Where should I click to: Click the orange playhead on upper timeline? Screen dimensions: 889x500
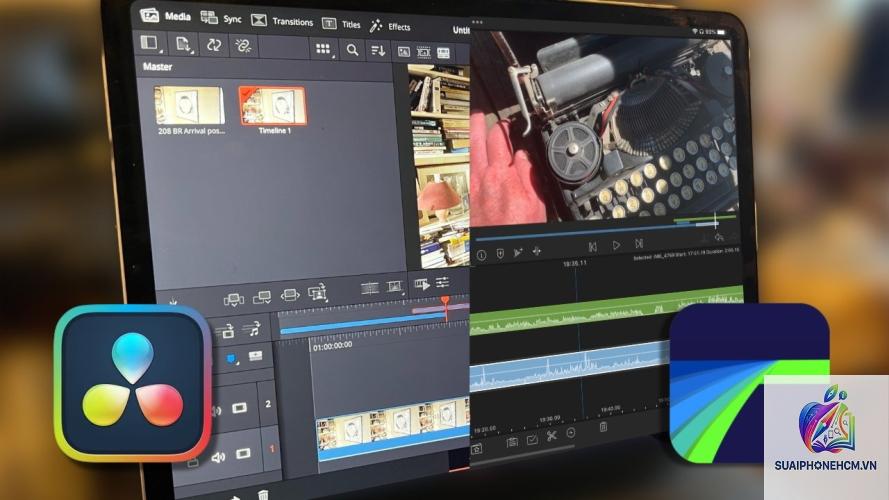[x=446, y=308]
